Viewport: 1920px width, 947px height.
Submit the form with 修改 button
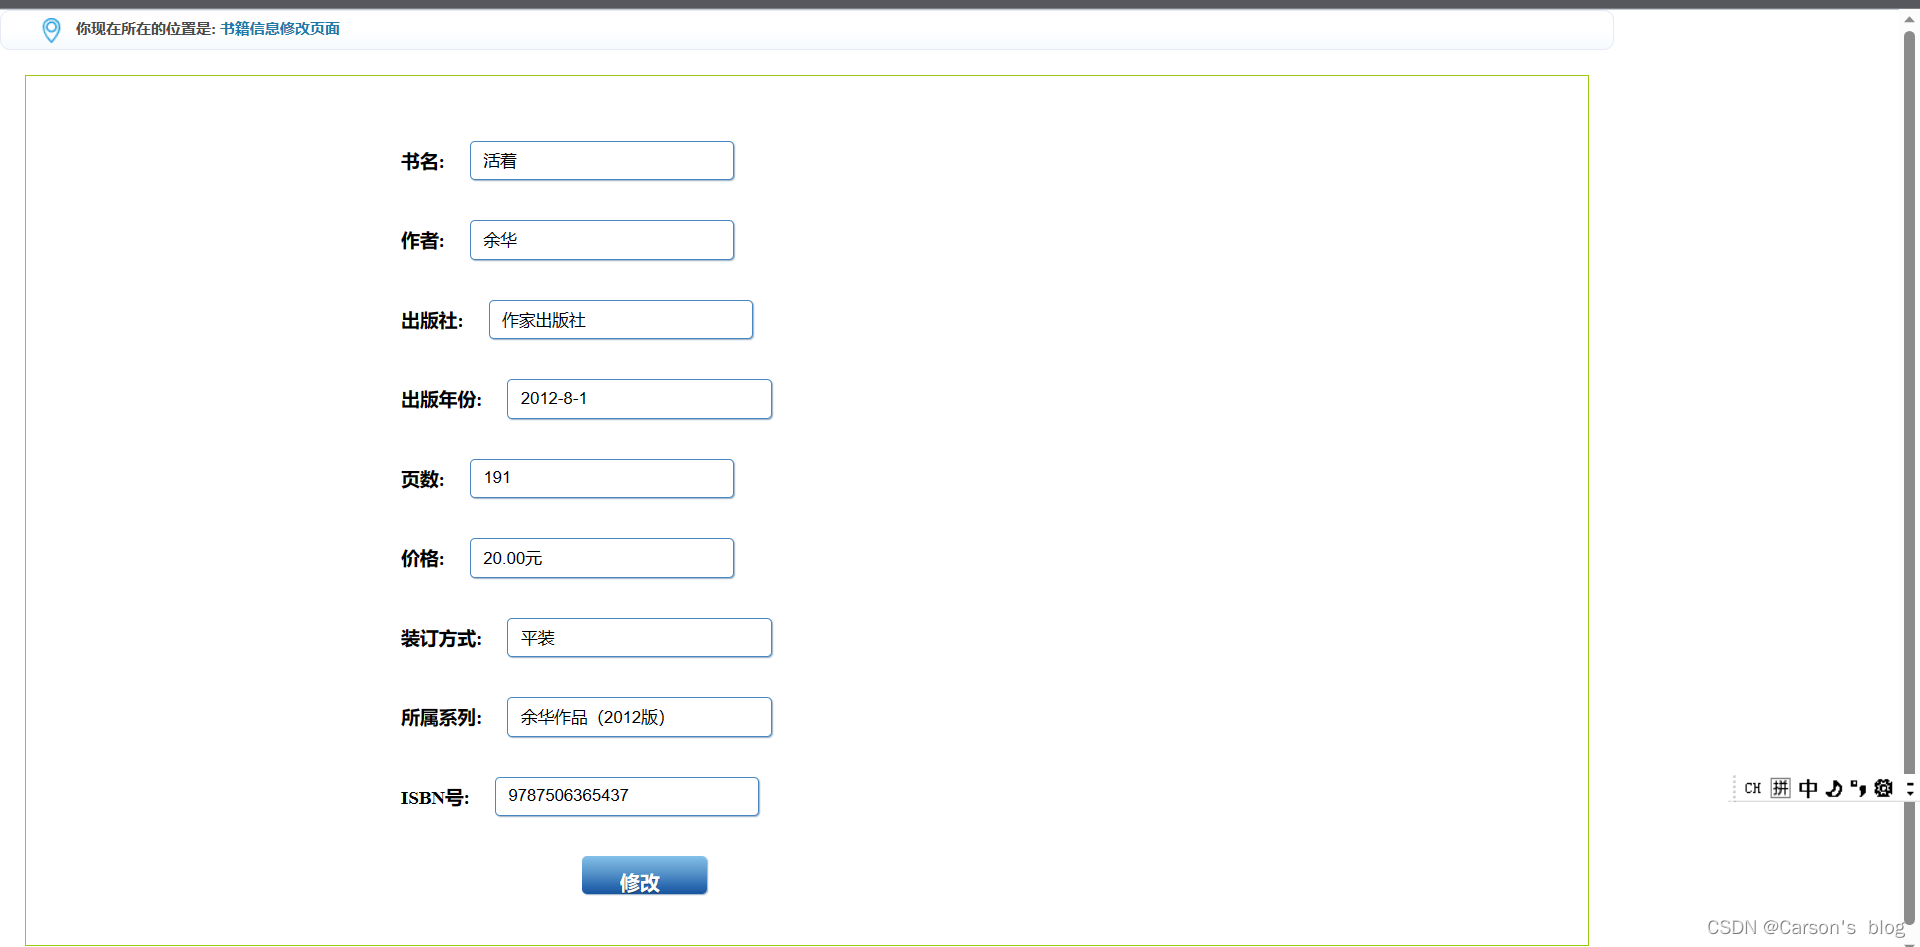pyautogui.click(x=644, y=875)
